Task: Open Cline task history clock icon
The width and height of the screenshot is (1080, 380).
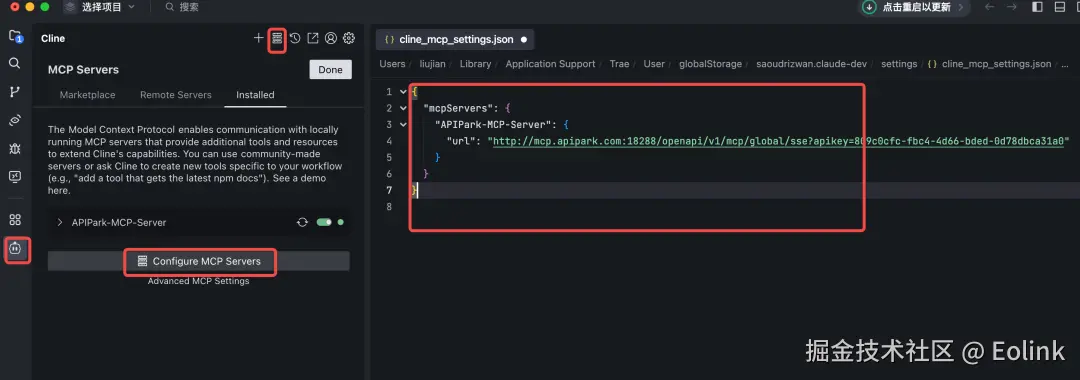Action: pyautogui.click(x=295, y=38)
